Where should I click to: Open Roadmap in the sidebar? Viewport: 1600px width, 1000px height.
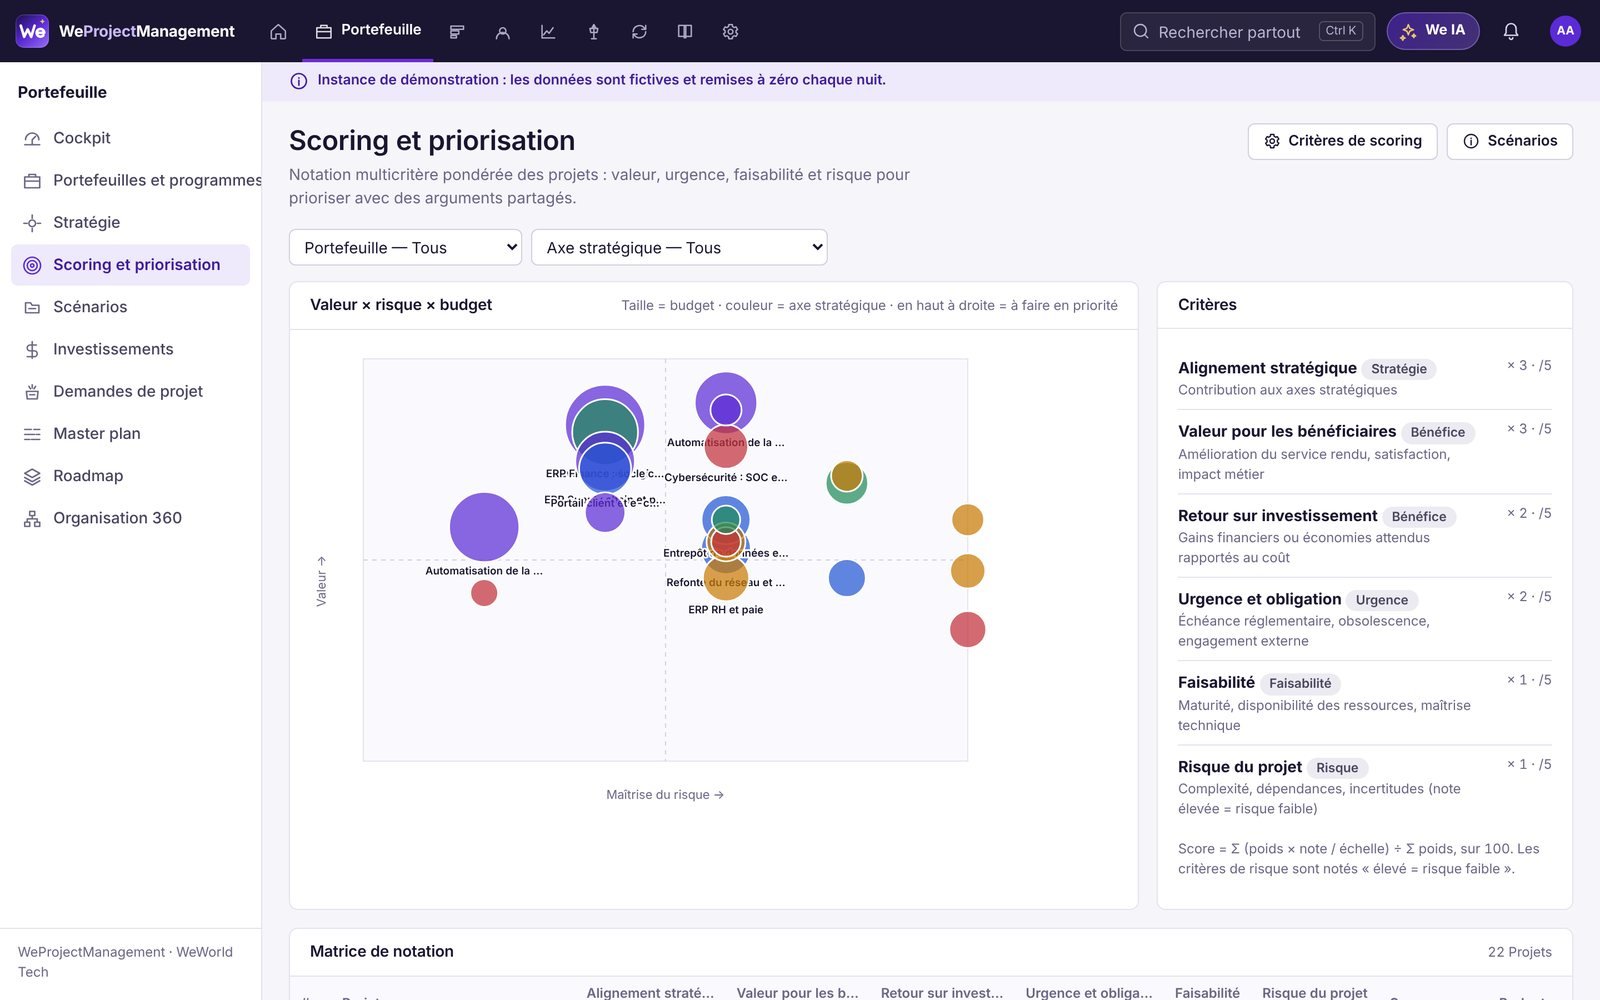[130, 476]
